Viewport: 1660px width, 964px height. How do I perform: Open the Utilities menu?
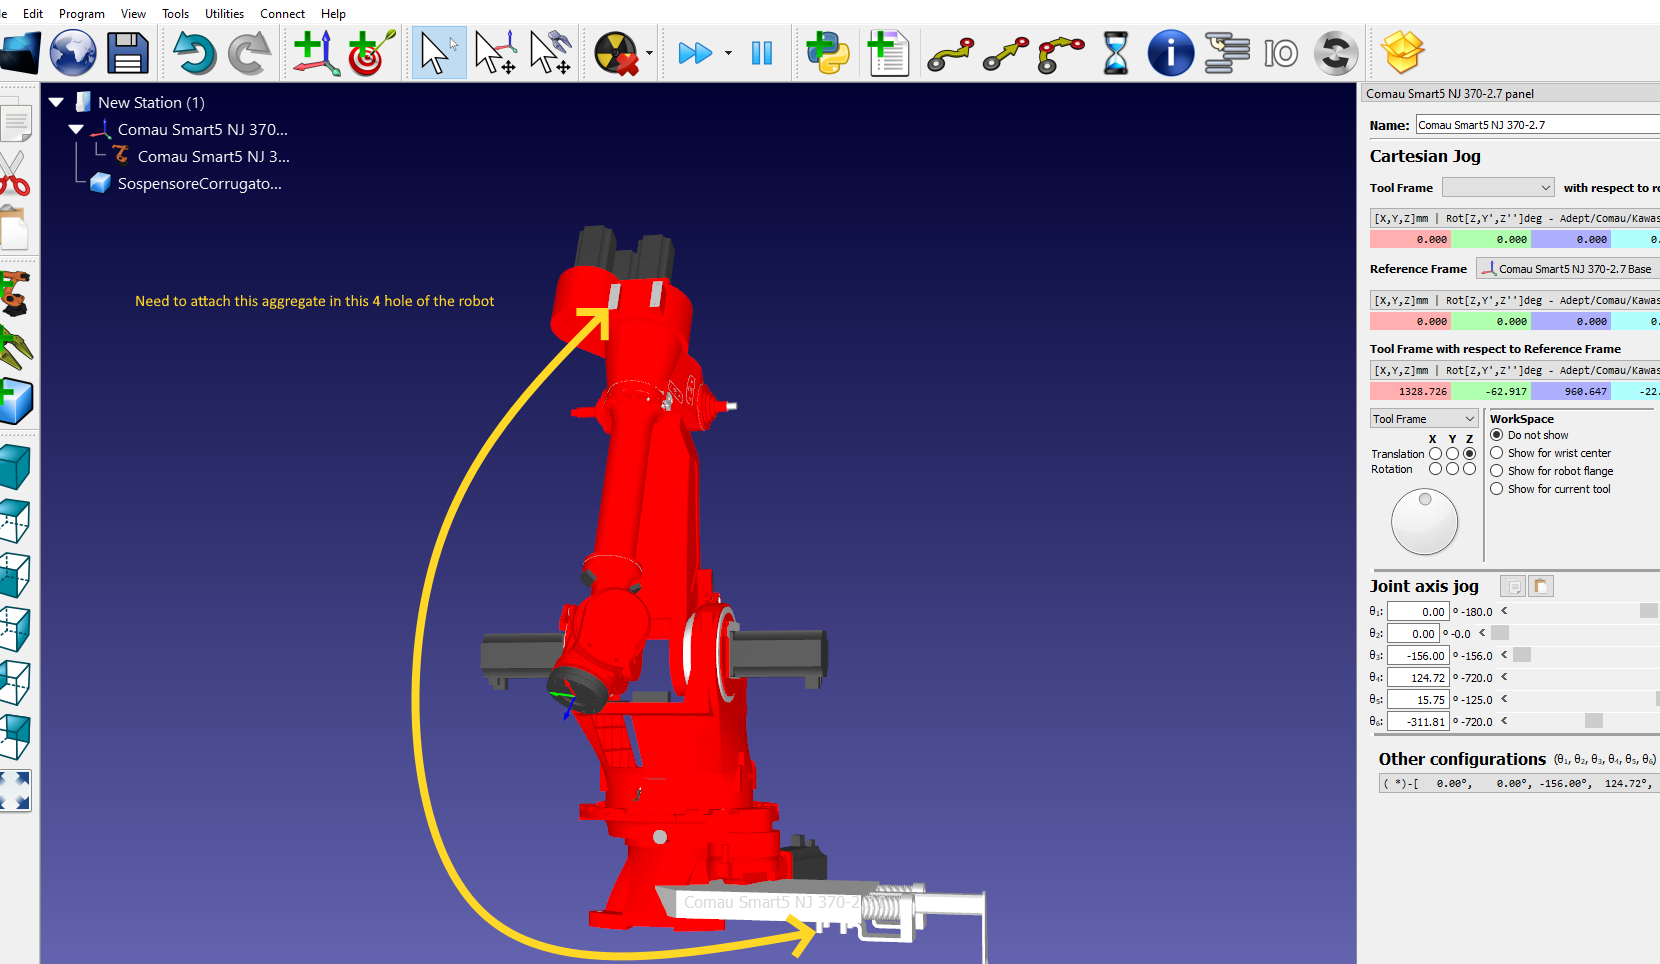pyautogui.click(x=224, y=14)
